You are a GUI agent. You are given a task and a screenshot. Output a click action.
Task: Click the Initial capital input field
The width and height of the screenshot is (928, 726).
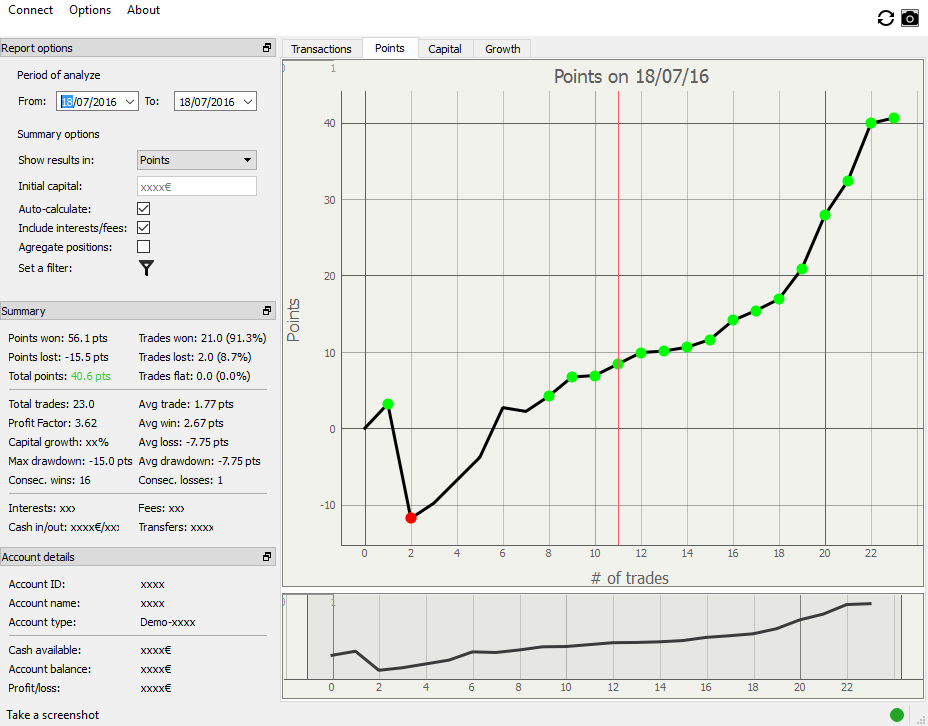pos(196,186)
